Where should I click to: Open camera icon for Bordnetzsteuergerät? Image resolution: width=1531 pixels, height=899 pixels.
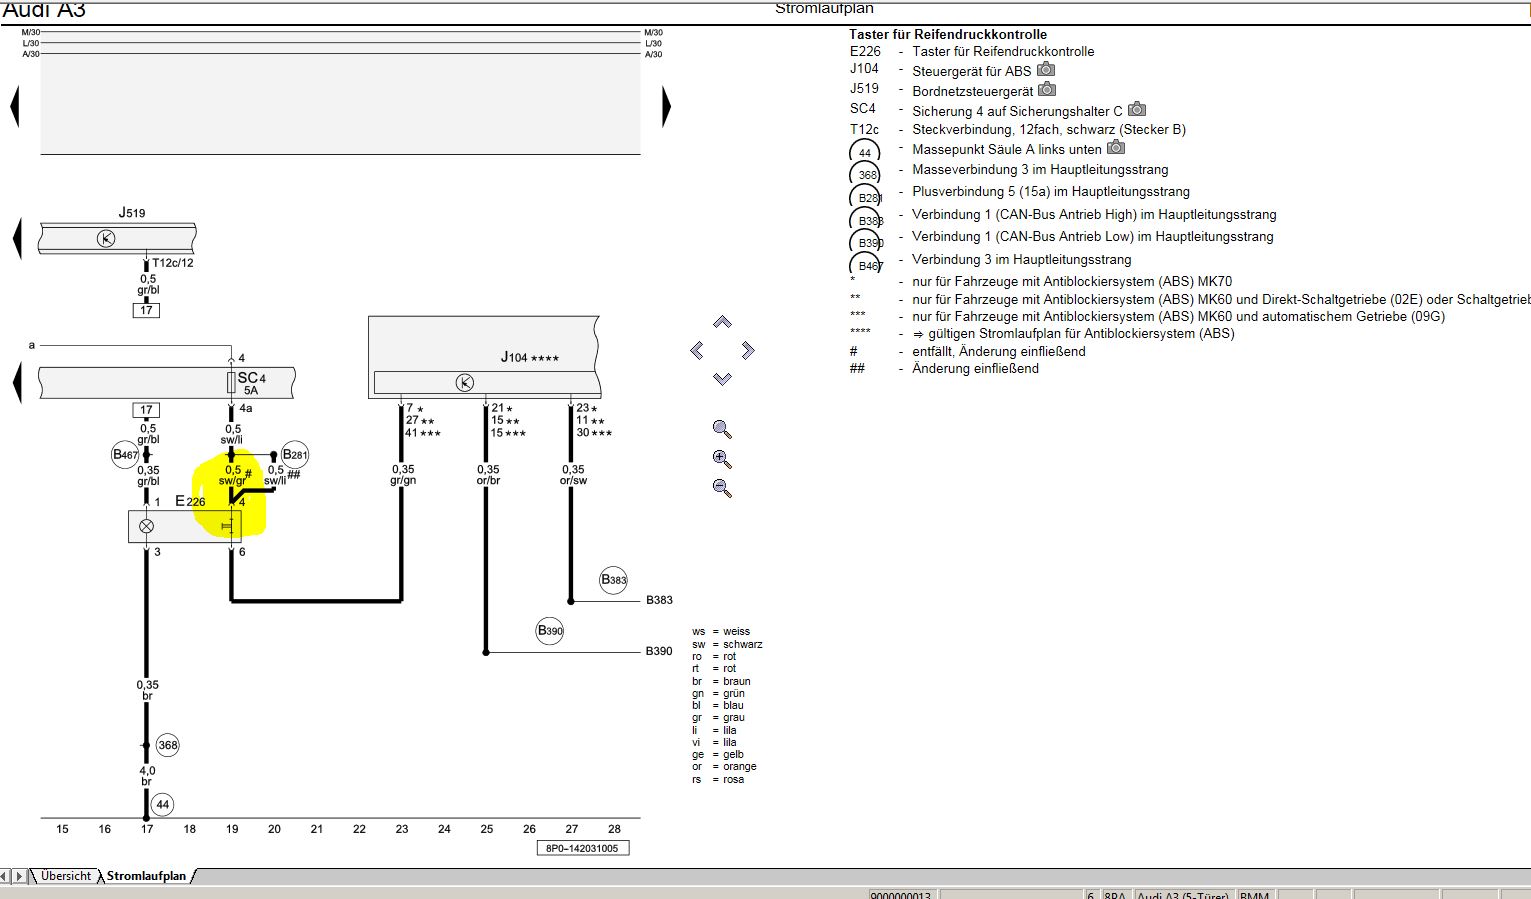(x=1047, y=89)
